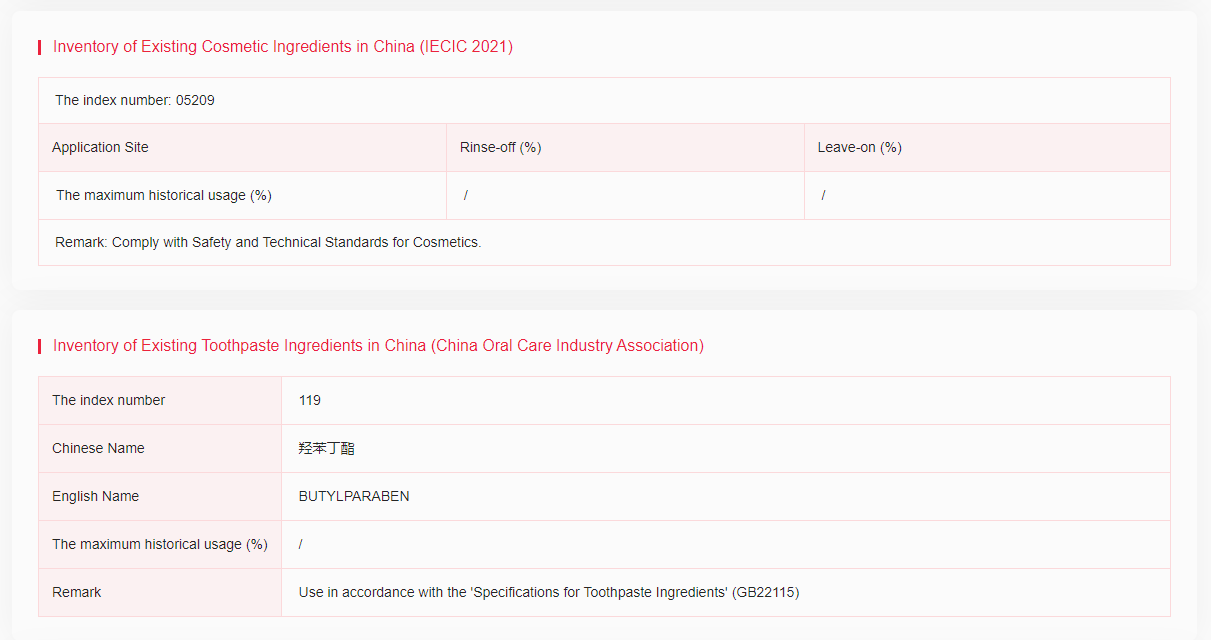Click slash usage value in toothpaste table
Screen dimensions: 1211x640
pos(301,544)
